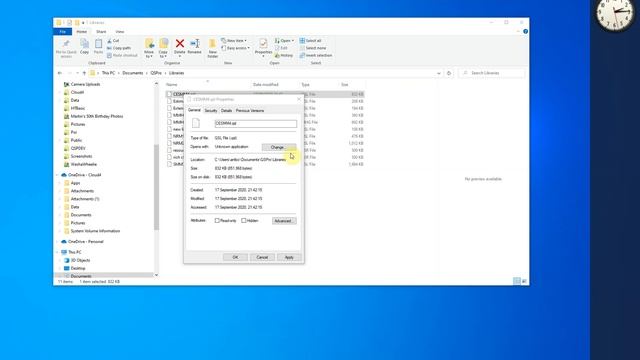Select the Public folder in the tree
640x360 pixels.
pyautogui.click(x=76, y=140)
